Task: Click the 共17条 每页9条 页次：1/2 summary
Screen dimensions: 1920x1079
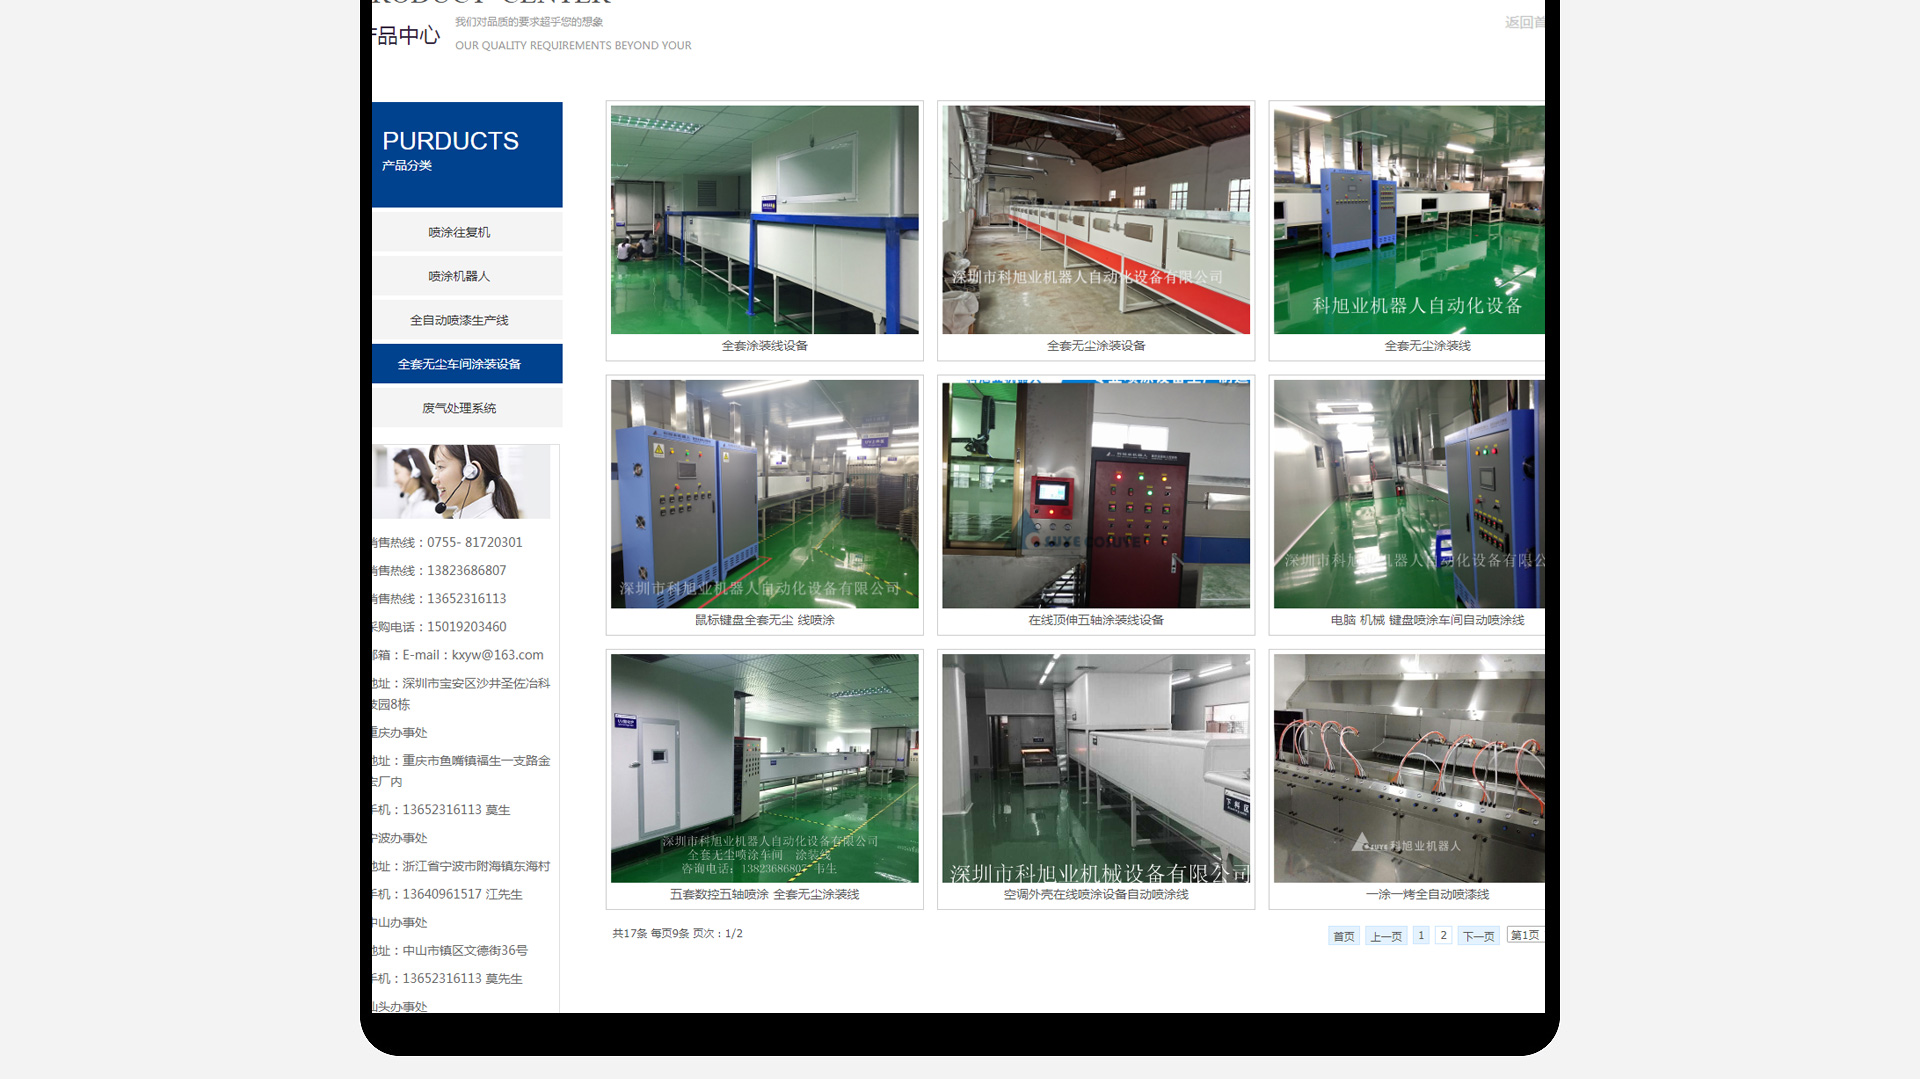Action: pos(677,933)
